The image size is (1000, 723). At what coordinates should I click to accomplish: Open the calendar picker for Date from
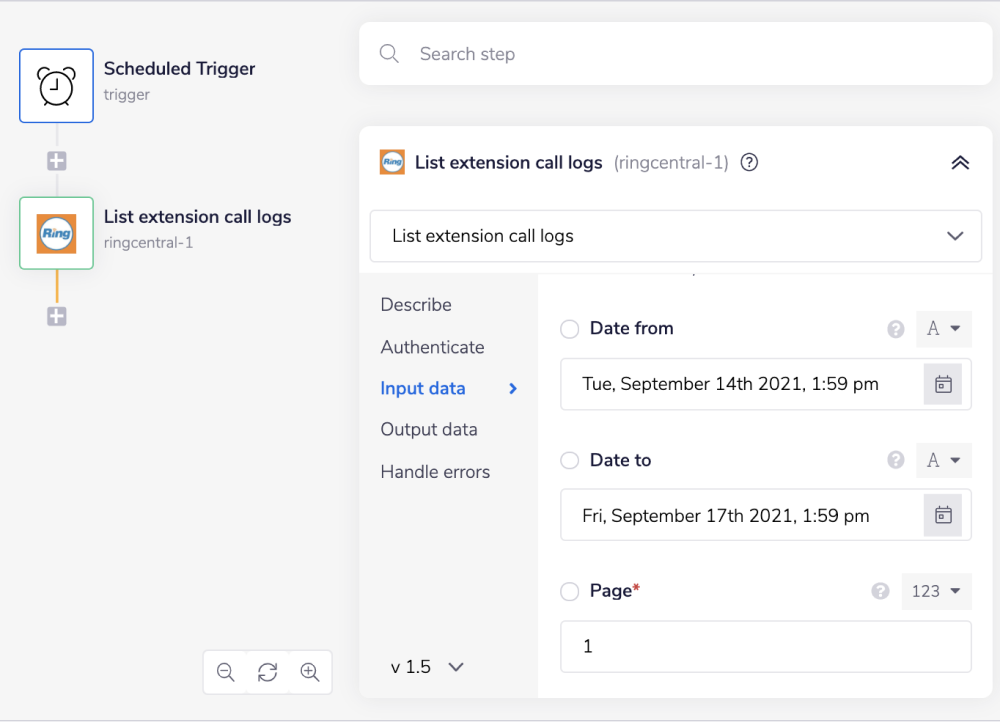(x=943, y=384)
